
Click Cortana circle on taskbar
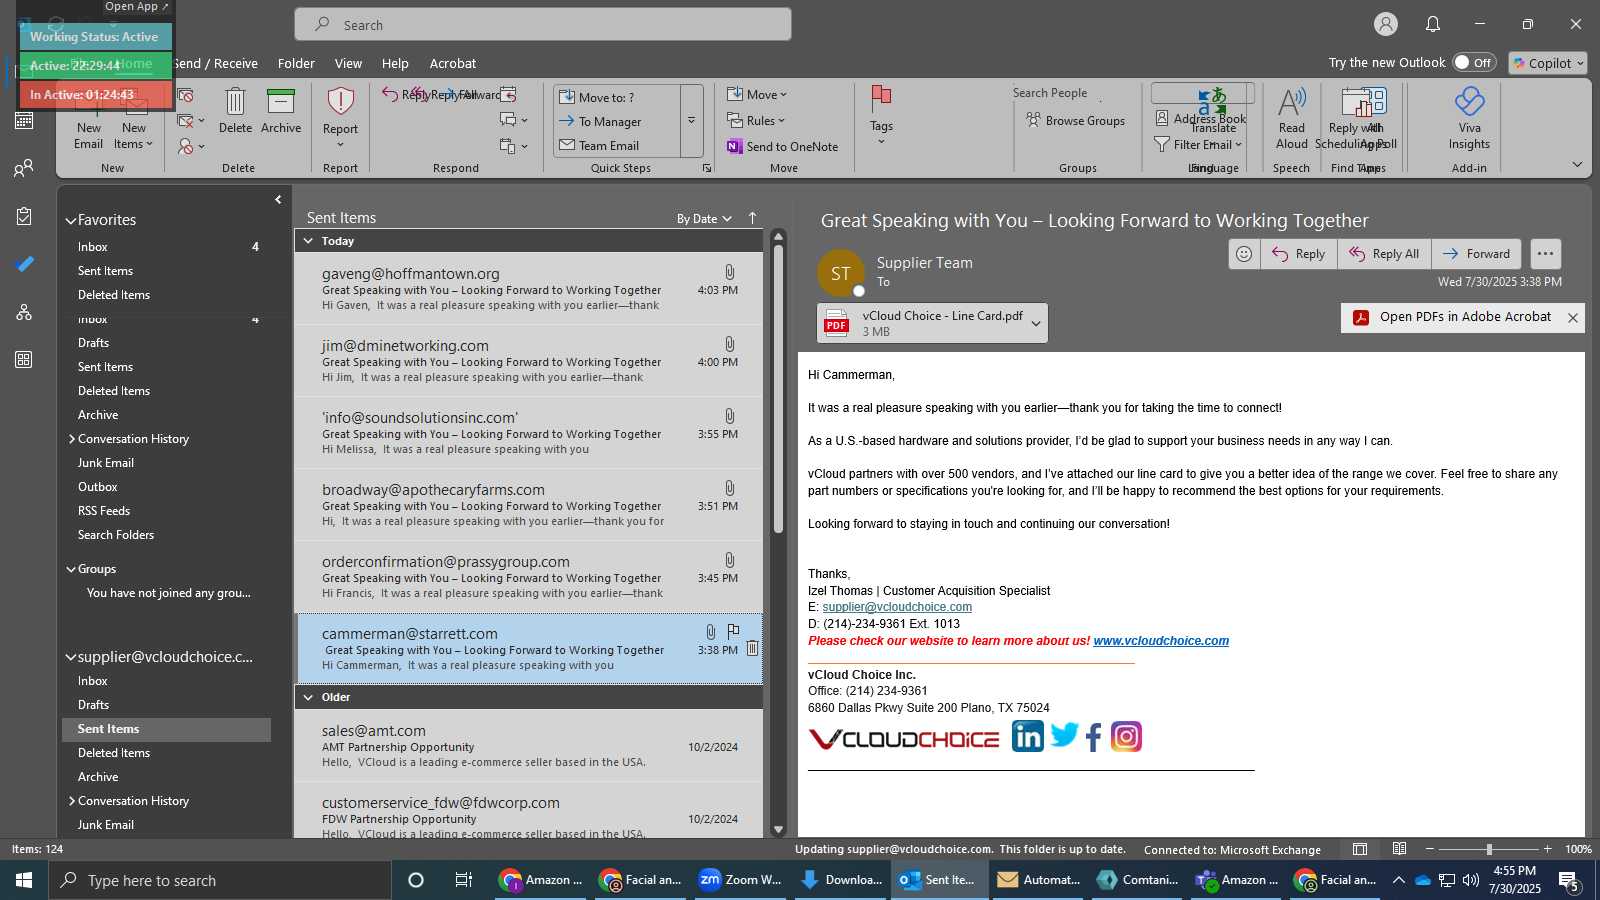coord(416,880)
